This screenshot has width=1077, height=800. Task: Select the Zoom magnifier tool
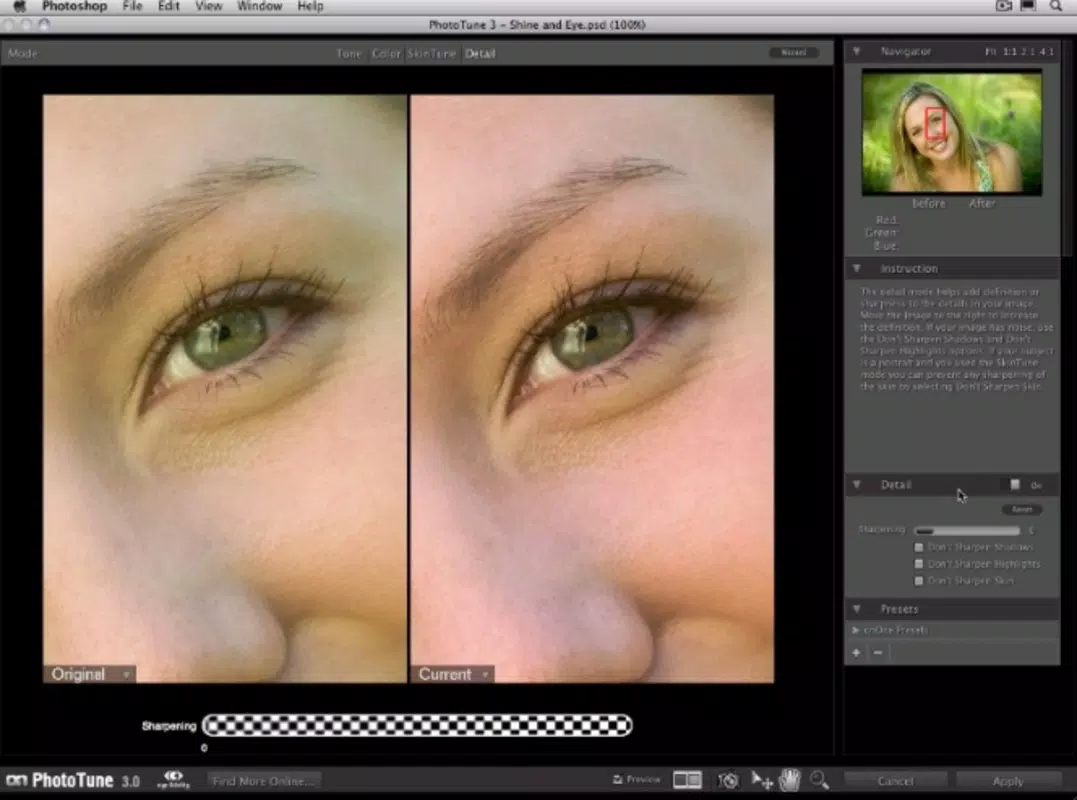click(x=819, y=780)
